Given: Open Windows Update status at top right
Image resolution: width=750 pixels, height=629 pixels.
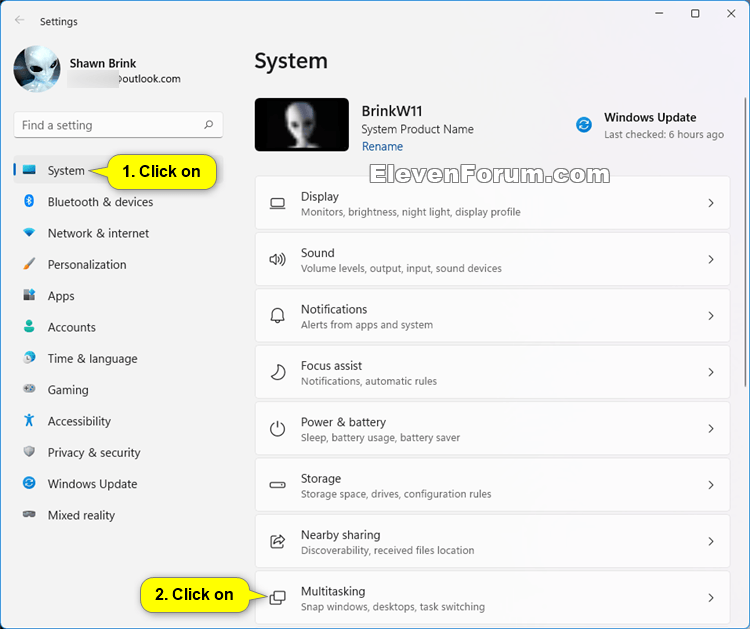Looking at the screenshot, I should point(650,125).
